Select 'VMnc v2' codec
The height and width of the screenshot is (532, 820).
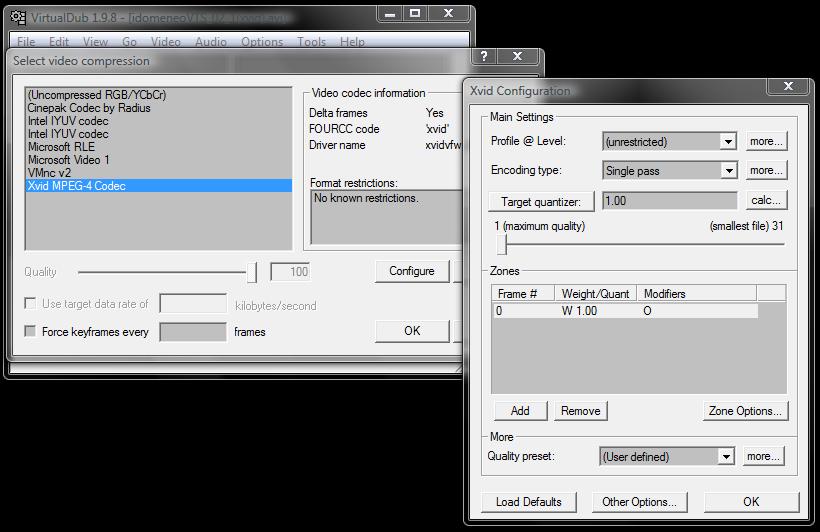pos(158,173)
